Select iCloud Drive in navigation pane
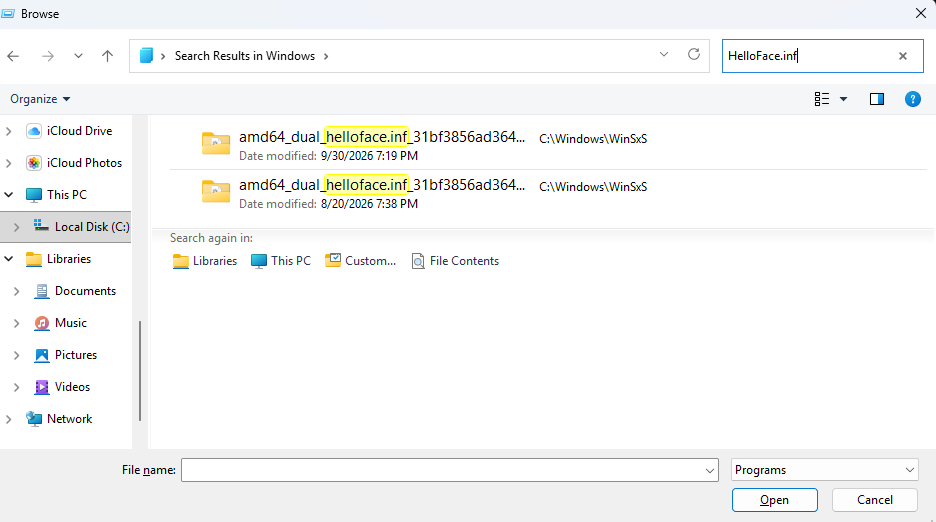 click(x=79, y=131)
